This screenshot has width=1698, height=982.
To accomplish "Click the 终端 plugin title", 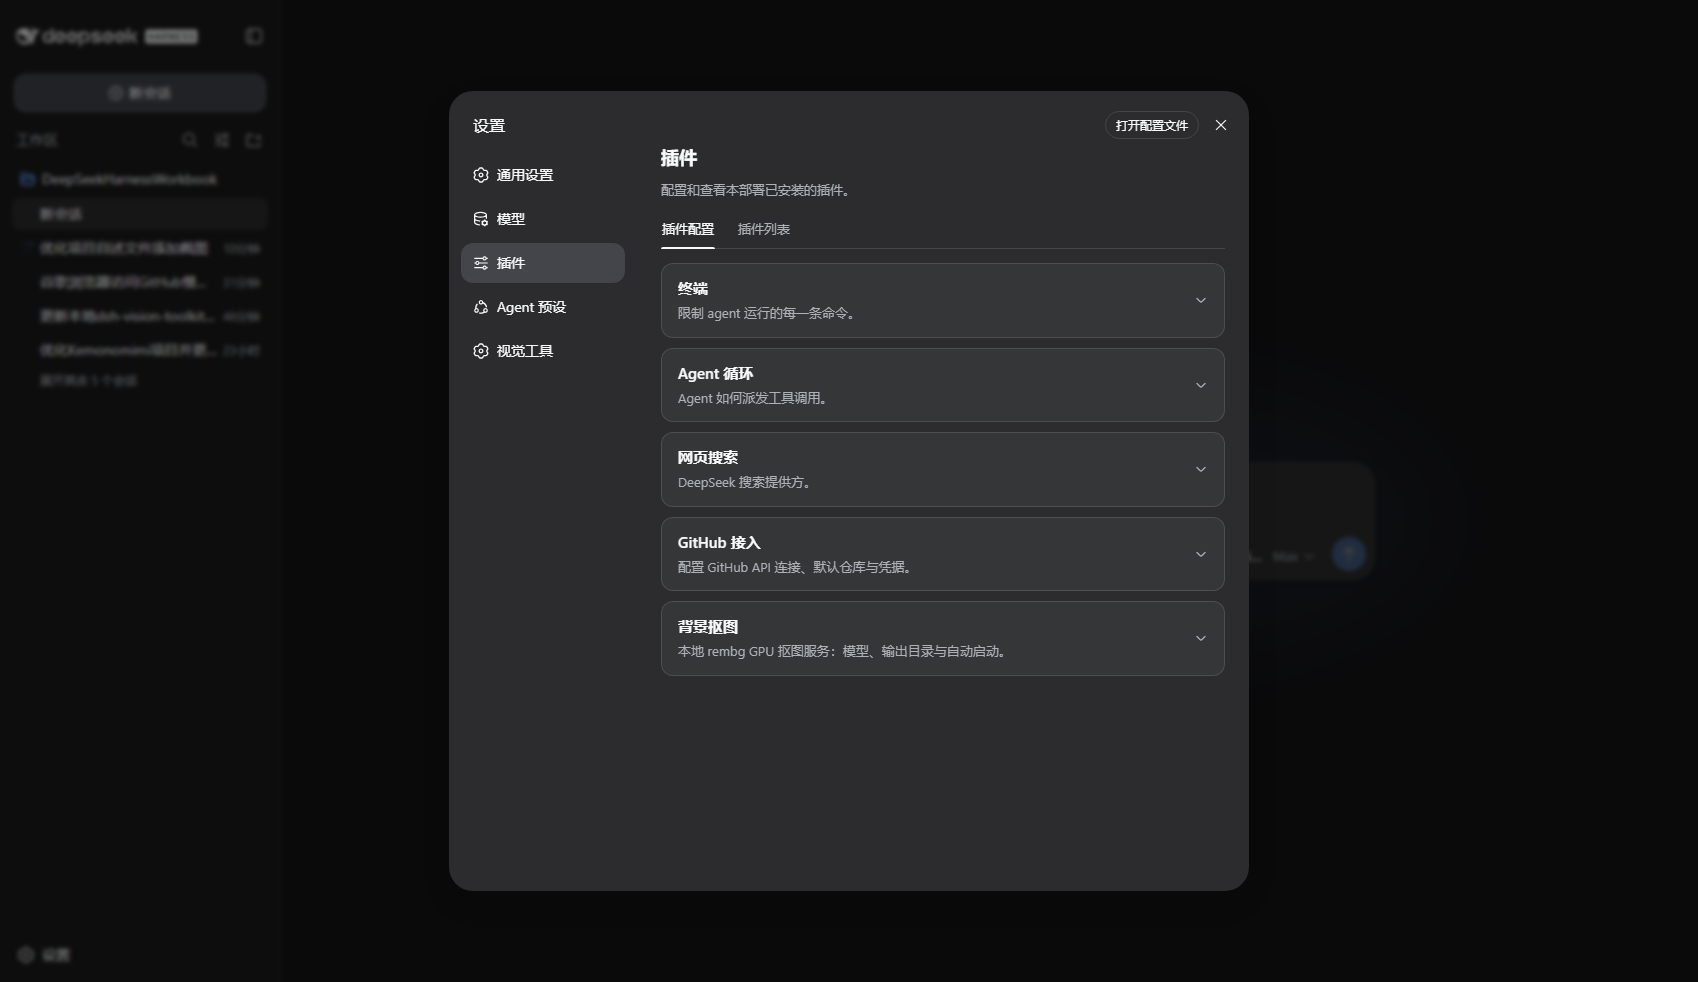I will (x=693, y=288).
